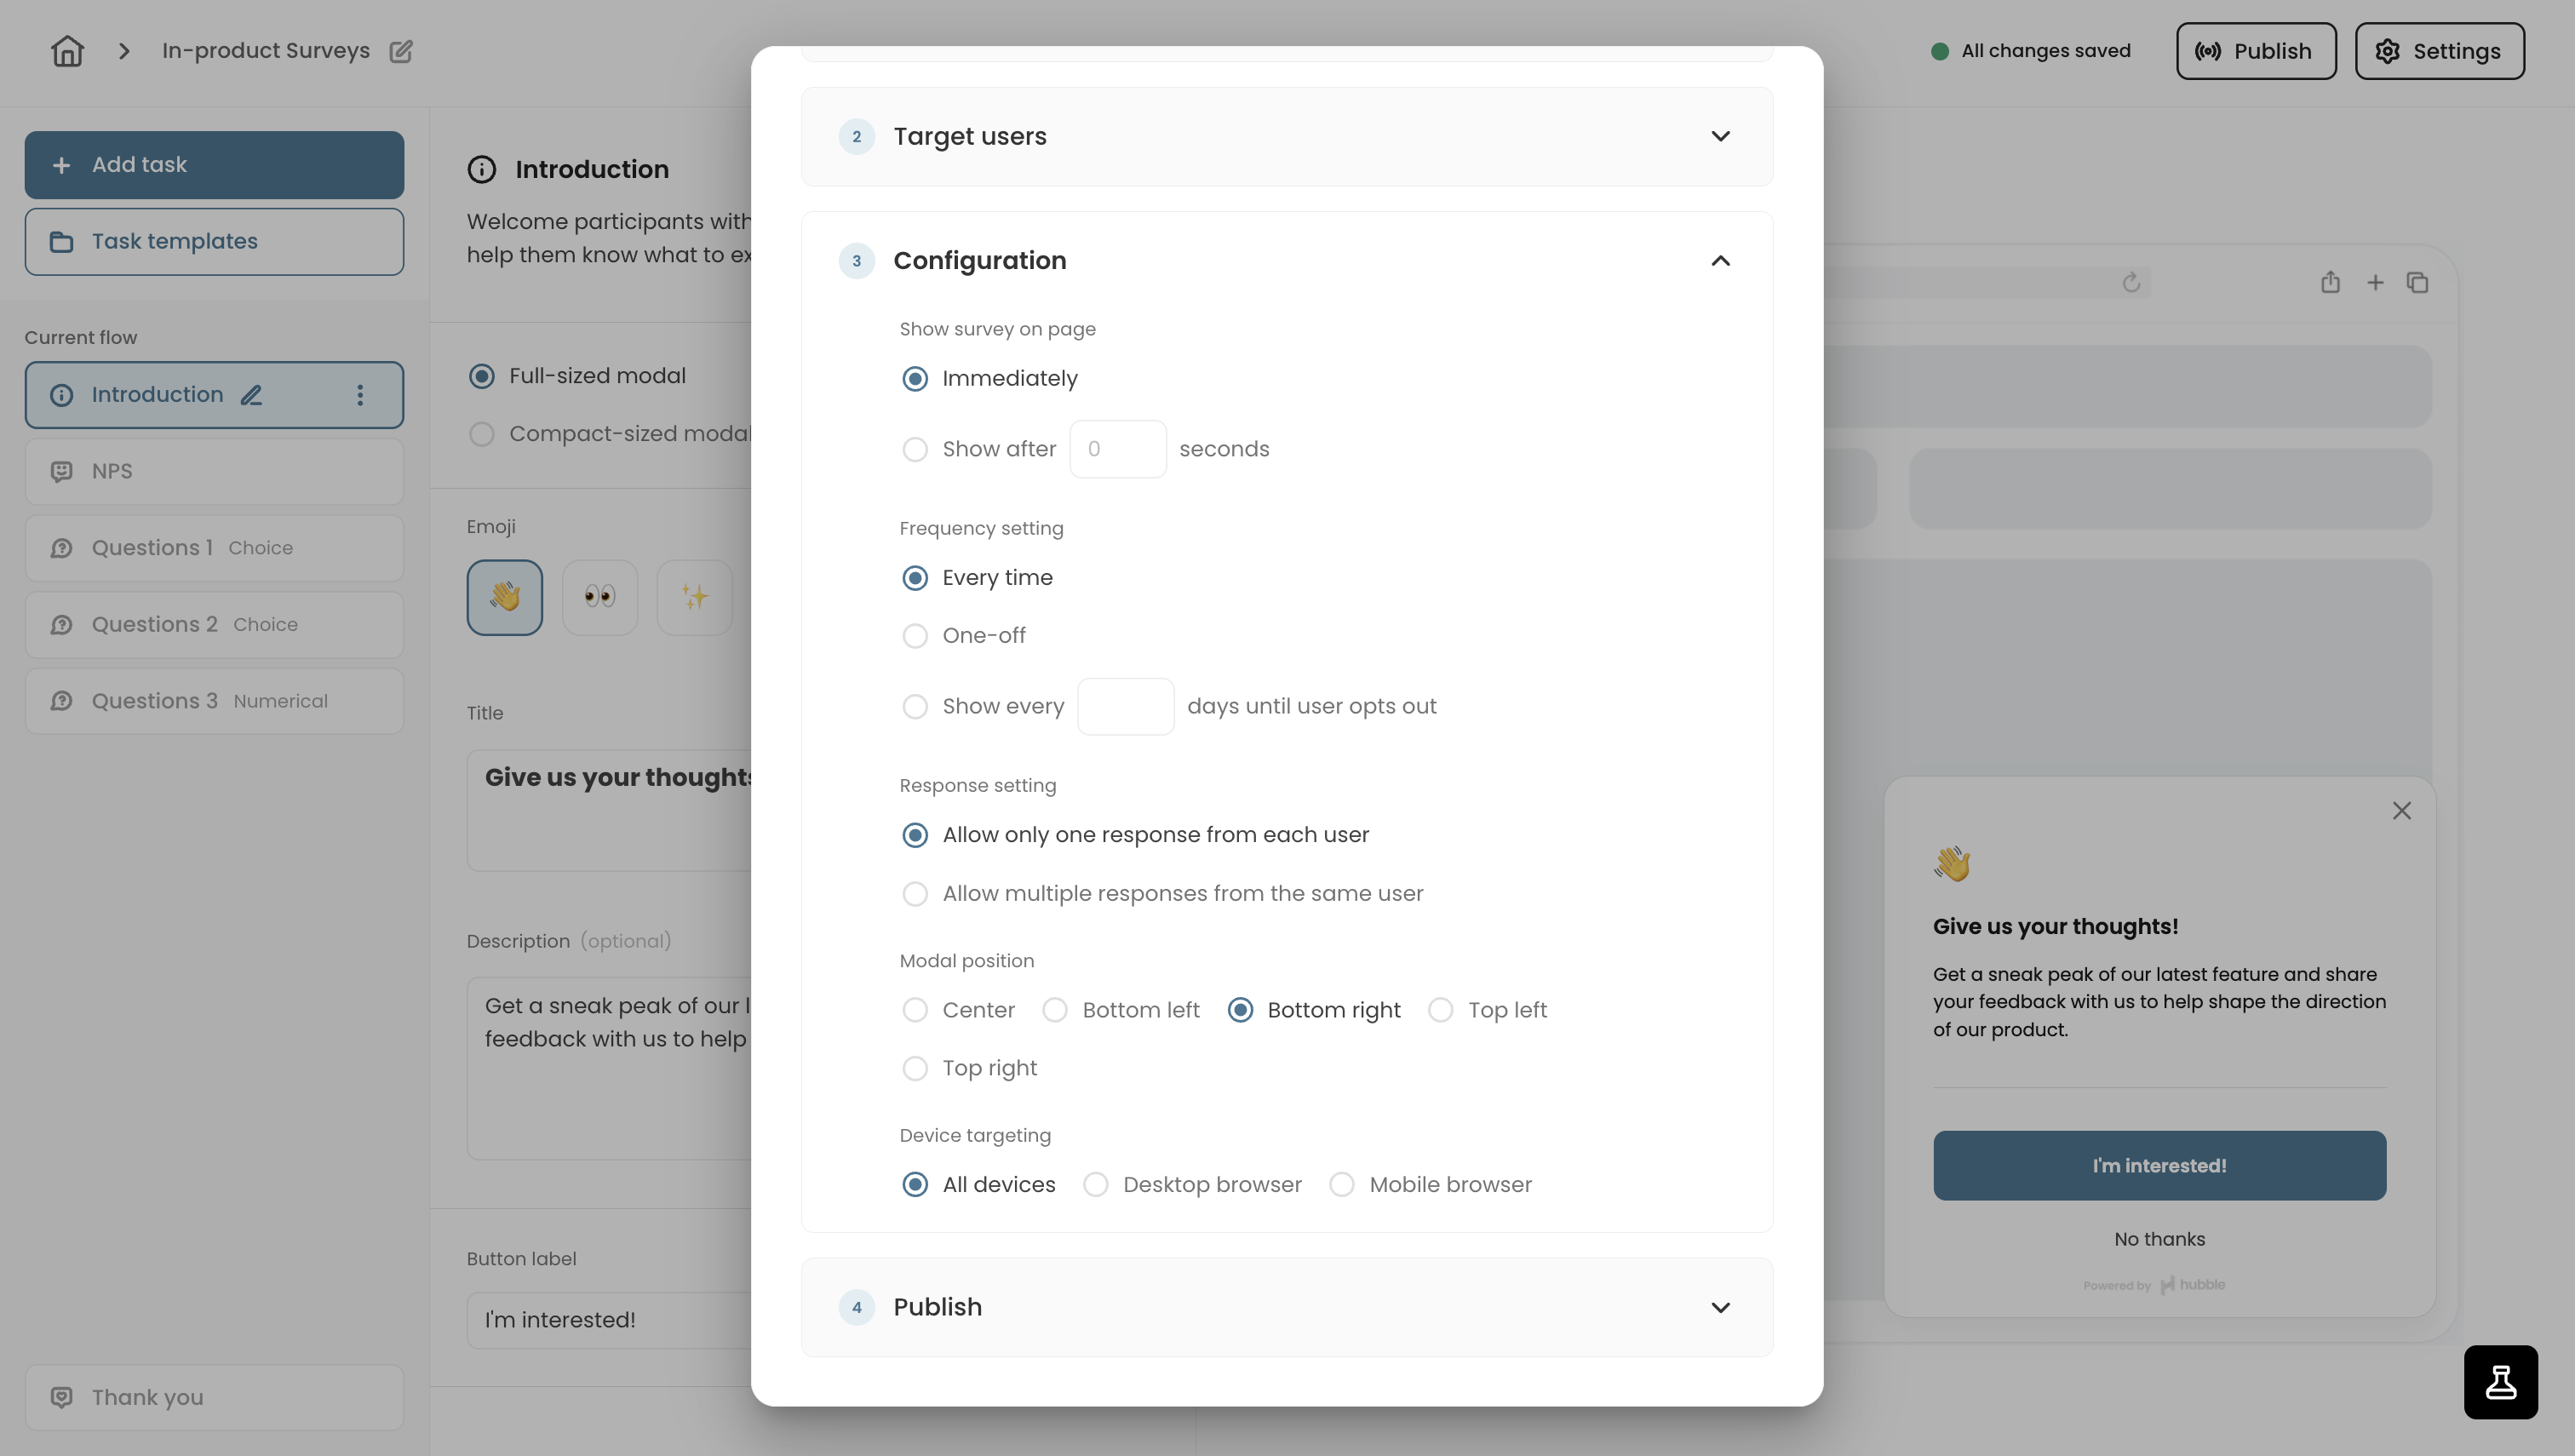Select the NPS task in current flow
Image resolution: width=2575 pixels, height=1456 pixels.
pyautogui.click(x=214, y=471)
